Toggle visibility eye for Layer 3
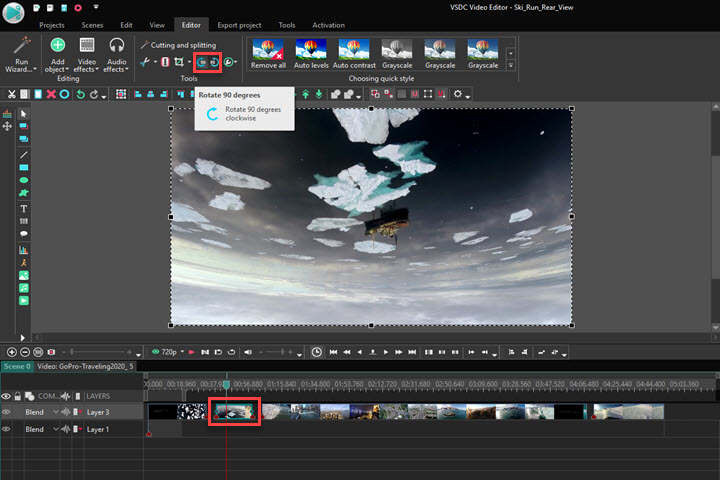The width and height of the screenshot is (720, 480). tap(6, 412)
